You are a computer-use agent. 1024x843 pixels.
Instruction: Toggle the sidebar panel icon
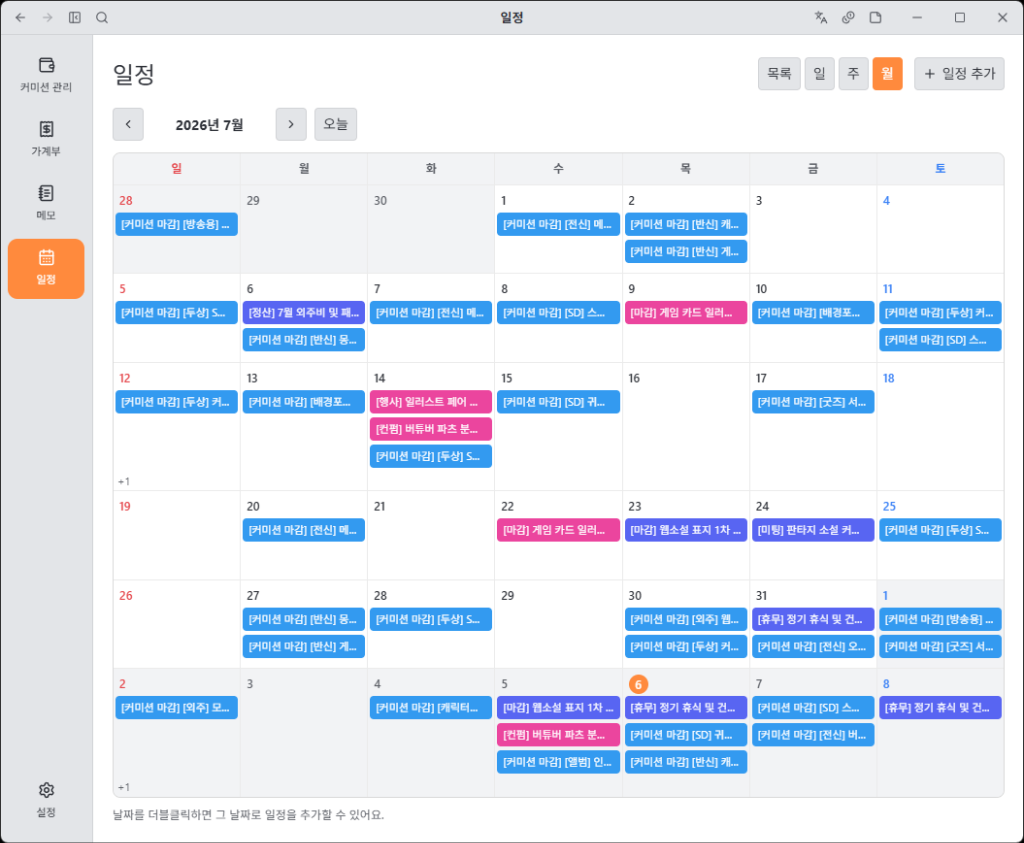(75, 18)
